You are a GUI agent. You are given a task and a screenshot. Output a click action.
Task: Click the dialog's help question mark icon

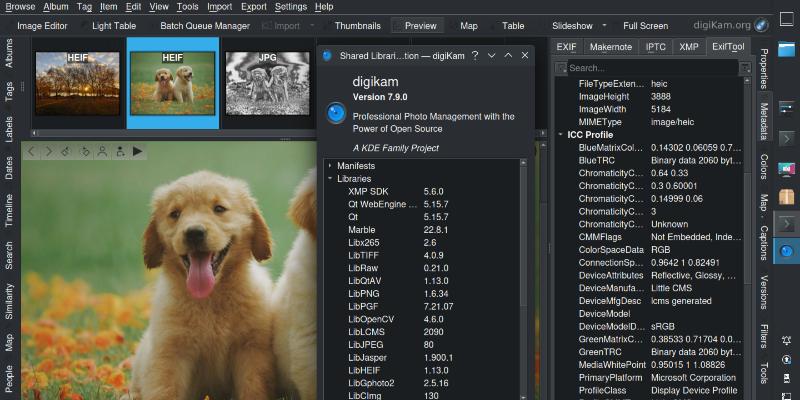click(475, 55)
